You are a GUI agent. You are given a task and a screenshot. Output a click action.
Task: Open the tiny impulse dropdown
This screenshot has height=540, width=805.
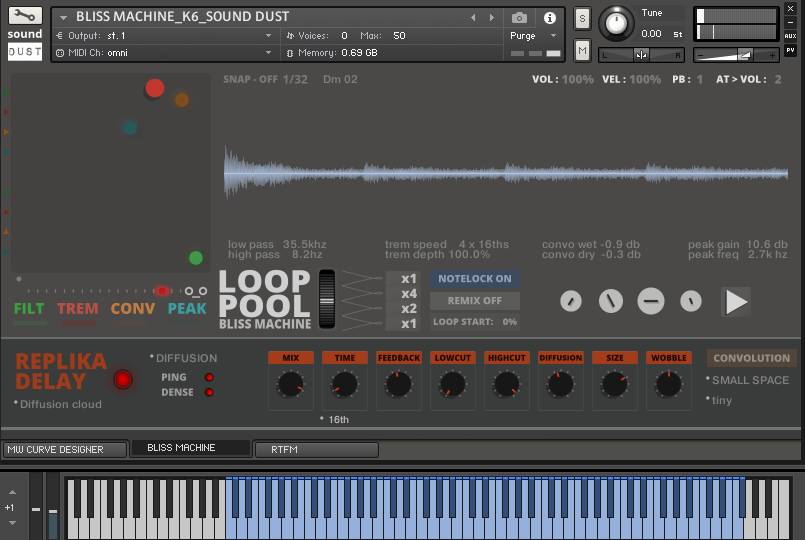coord(719,400)
